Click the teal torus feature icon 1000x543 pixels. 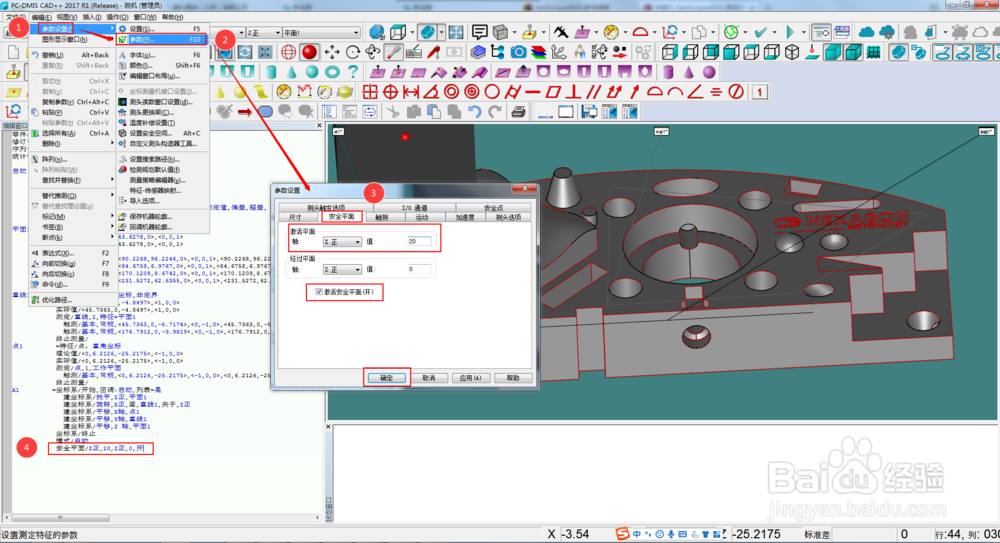(332, 72)
